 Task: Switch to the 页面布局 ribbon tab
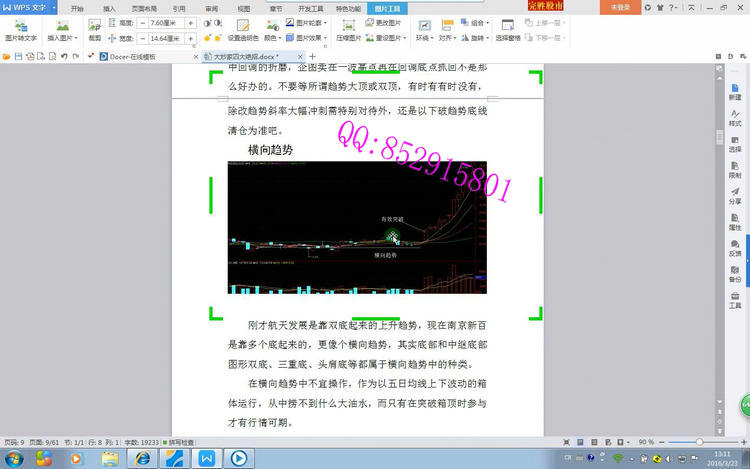(x=144, y=6)
